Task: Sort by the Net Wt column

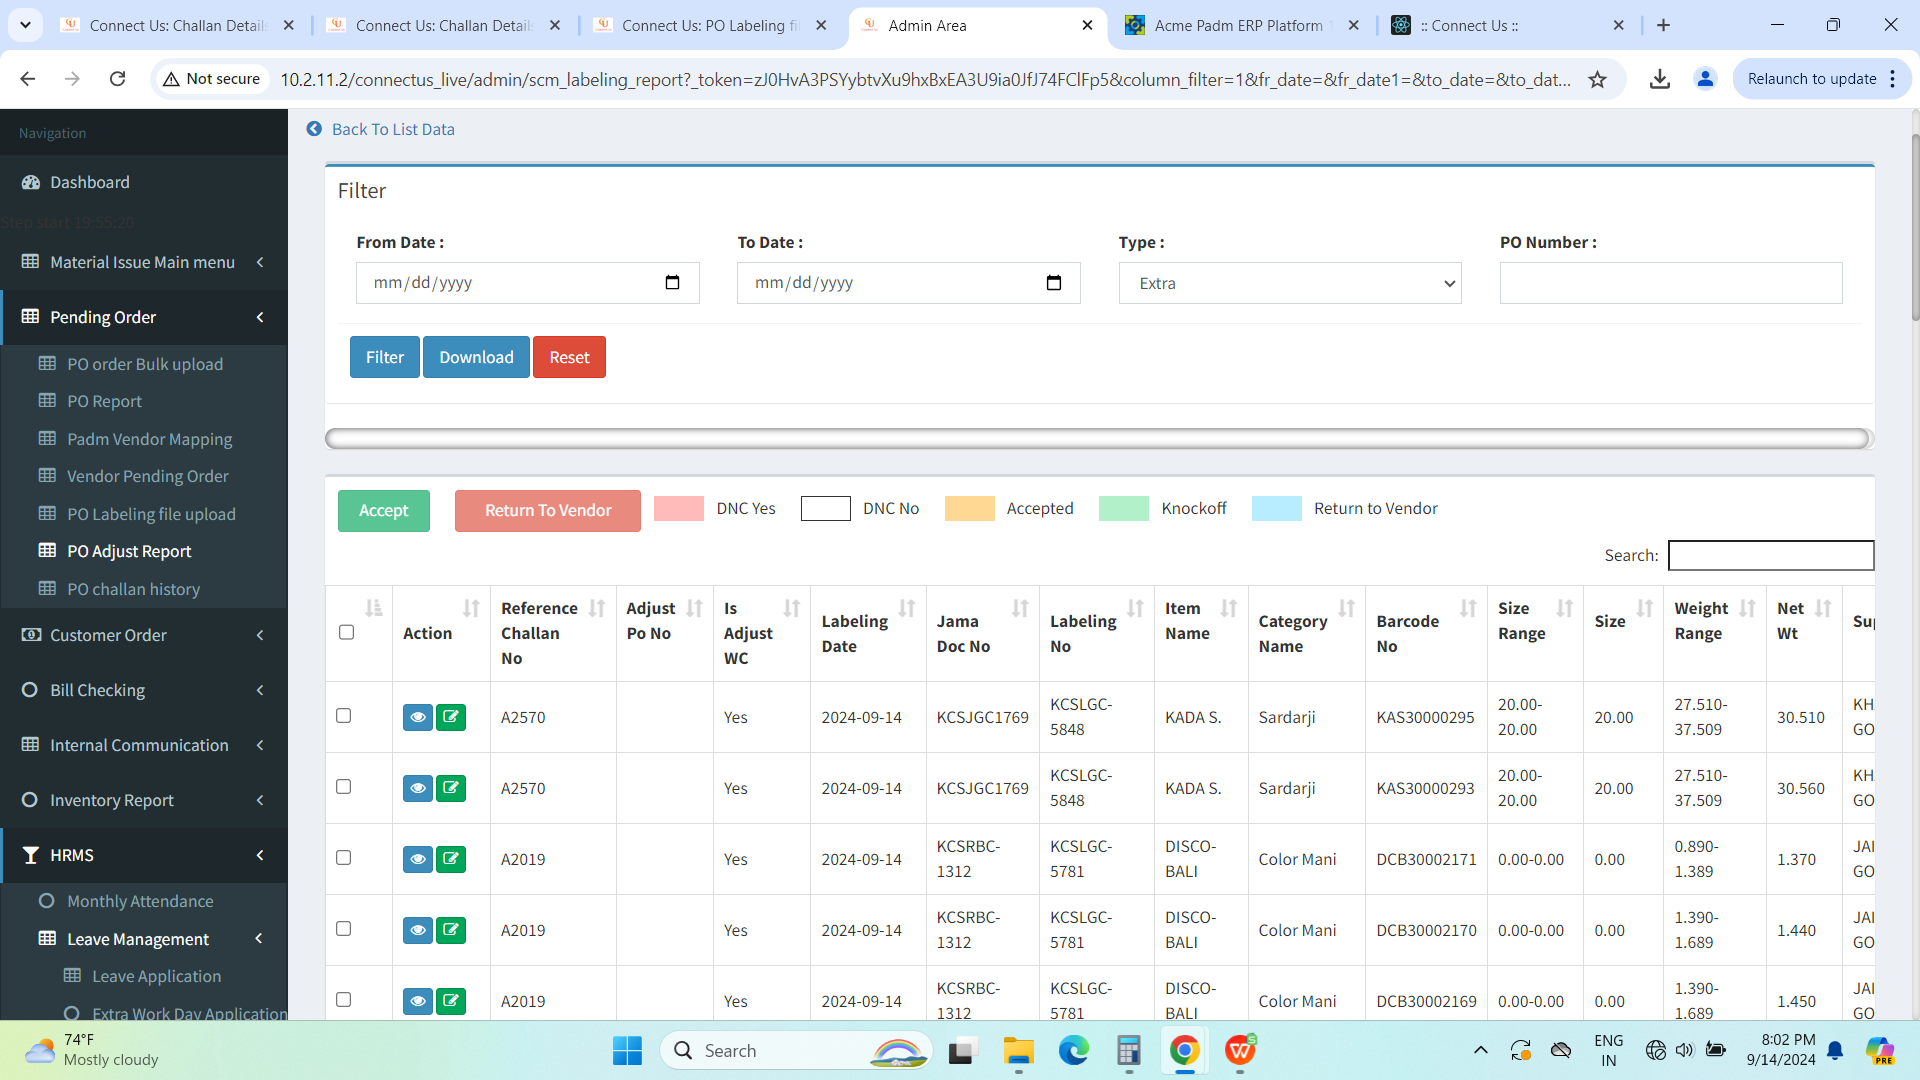Action: pyautogui.click(x=1823, y=608)
